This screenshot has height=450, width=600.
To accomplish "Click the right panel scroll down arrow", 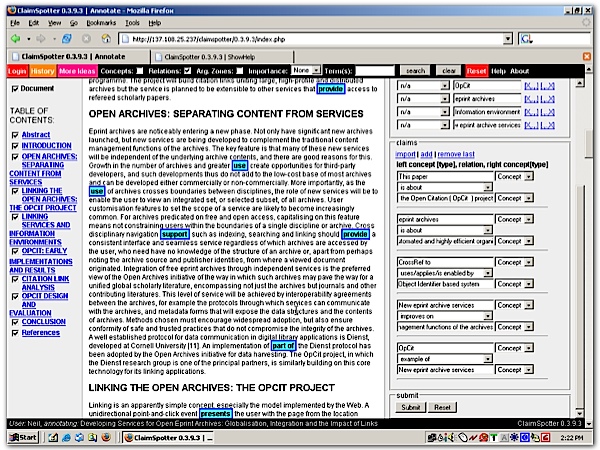I will tap(579, 413).
